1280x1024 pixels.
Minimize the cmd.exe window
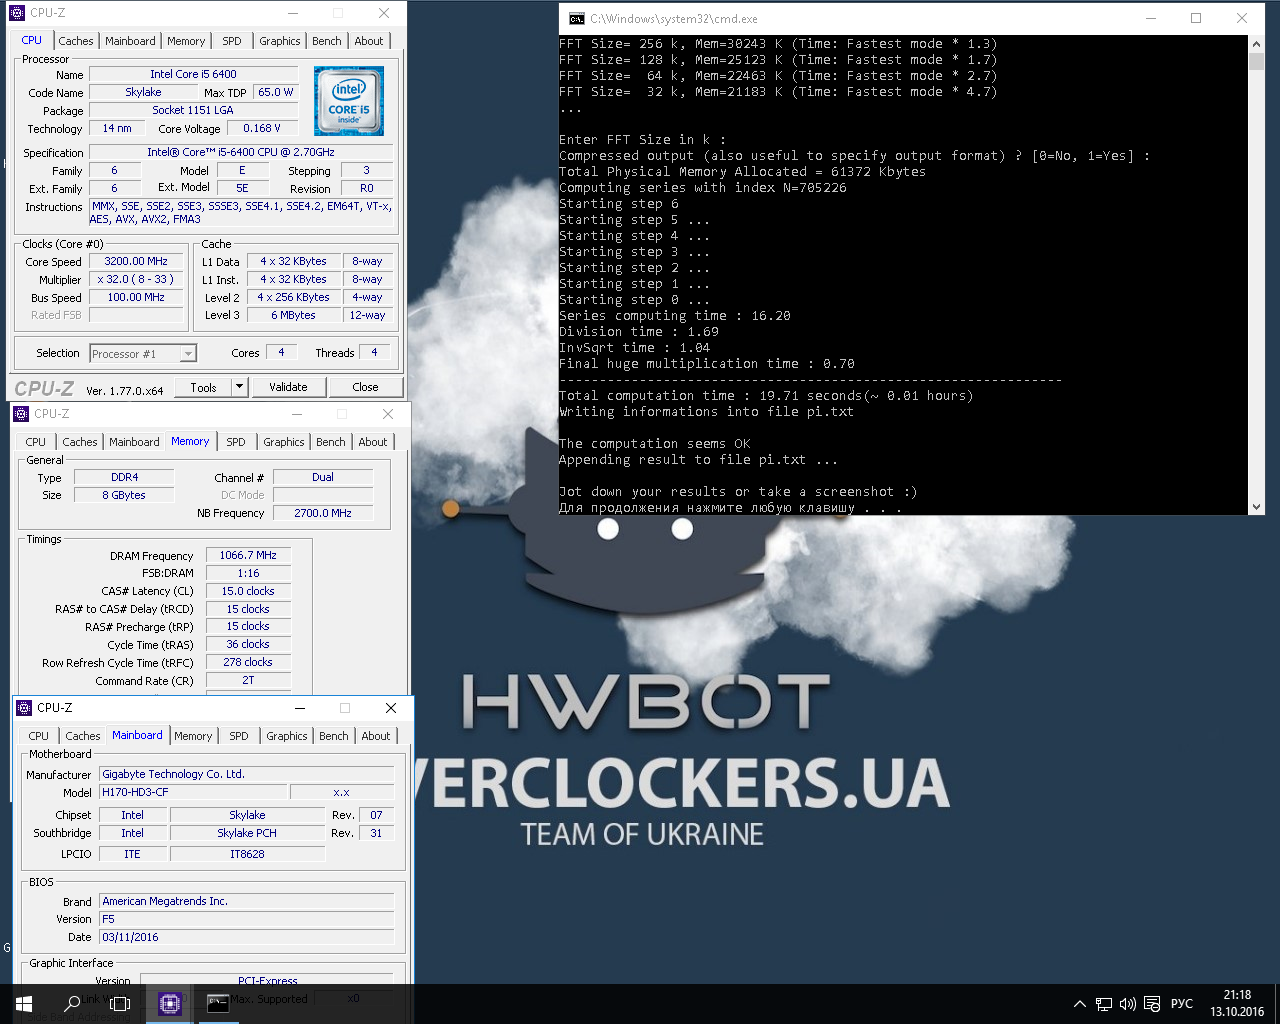(x=1150, y=18)
